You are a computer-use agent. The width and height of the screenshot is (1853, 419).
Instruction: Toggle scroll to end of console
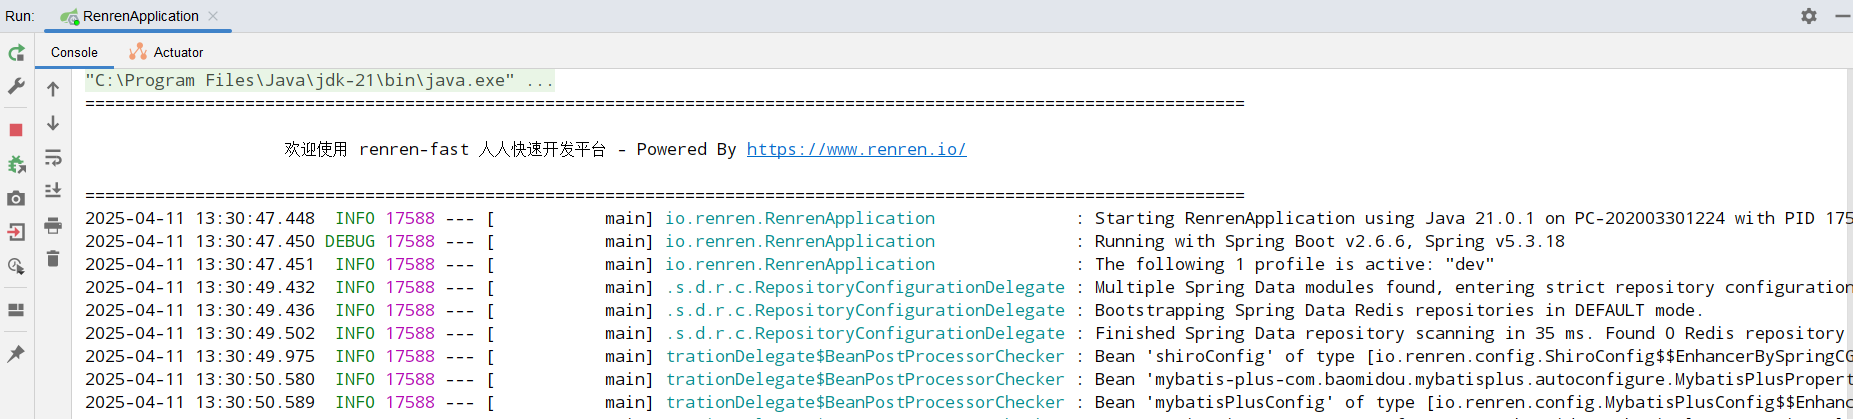[x=53, y=190]
